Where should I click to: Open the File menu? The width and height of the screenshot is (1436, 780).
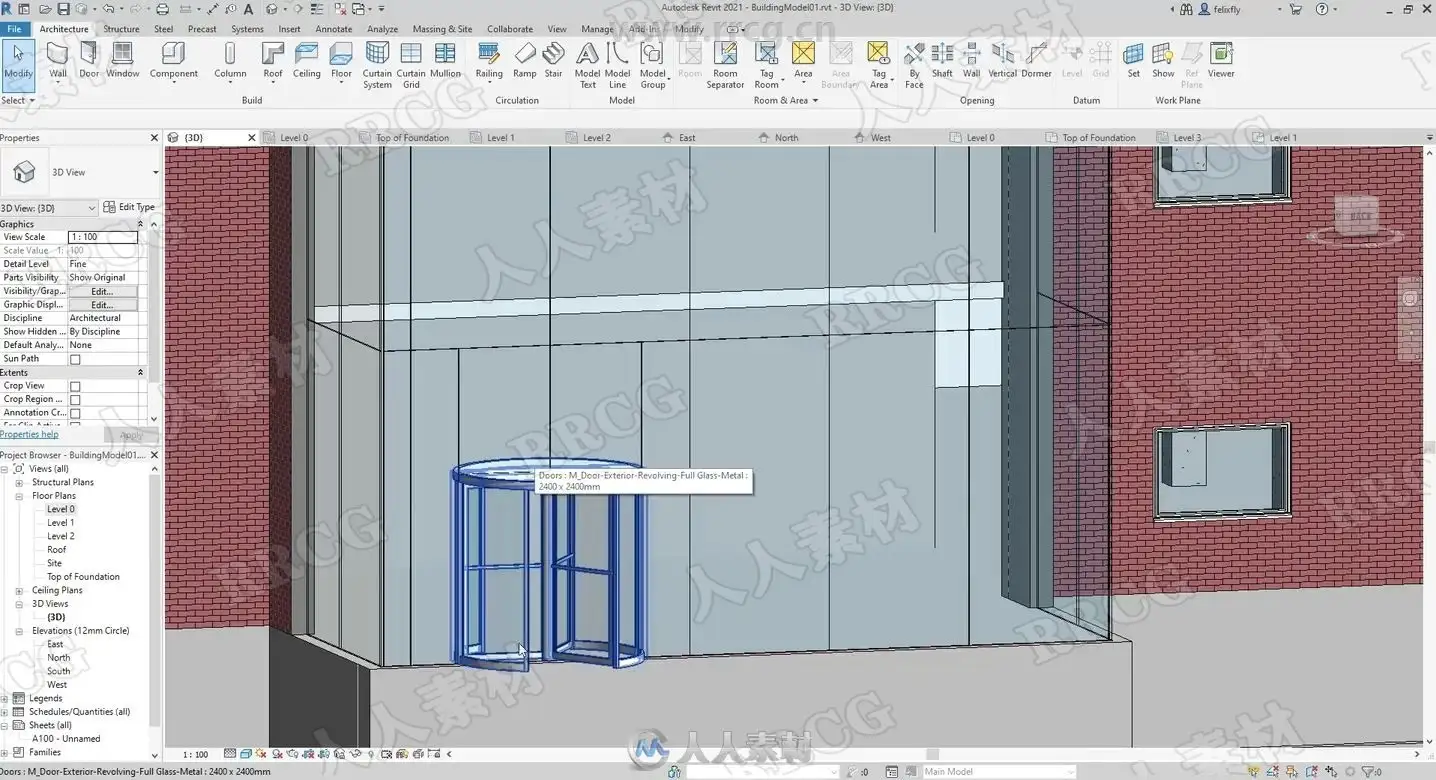pyautogui.click(x=14, y=29)
